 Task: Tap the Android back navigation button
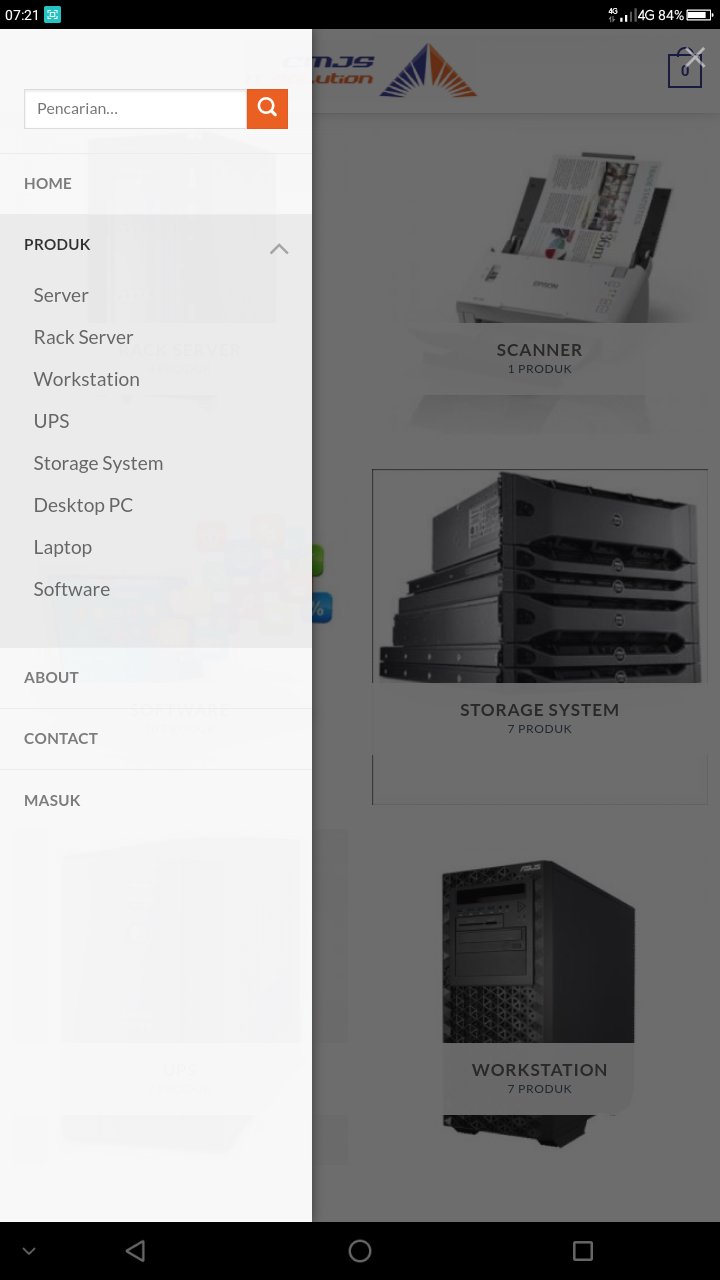135,1251
